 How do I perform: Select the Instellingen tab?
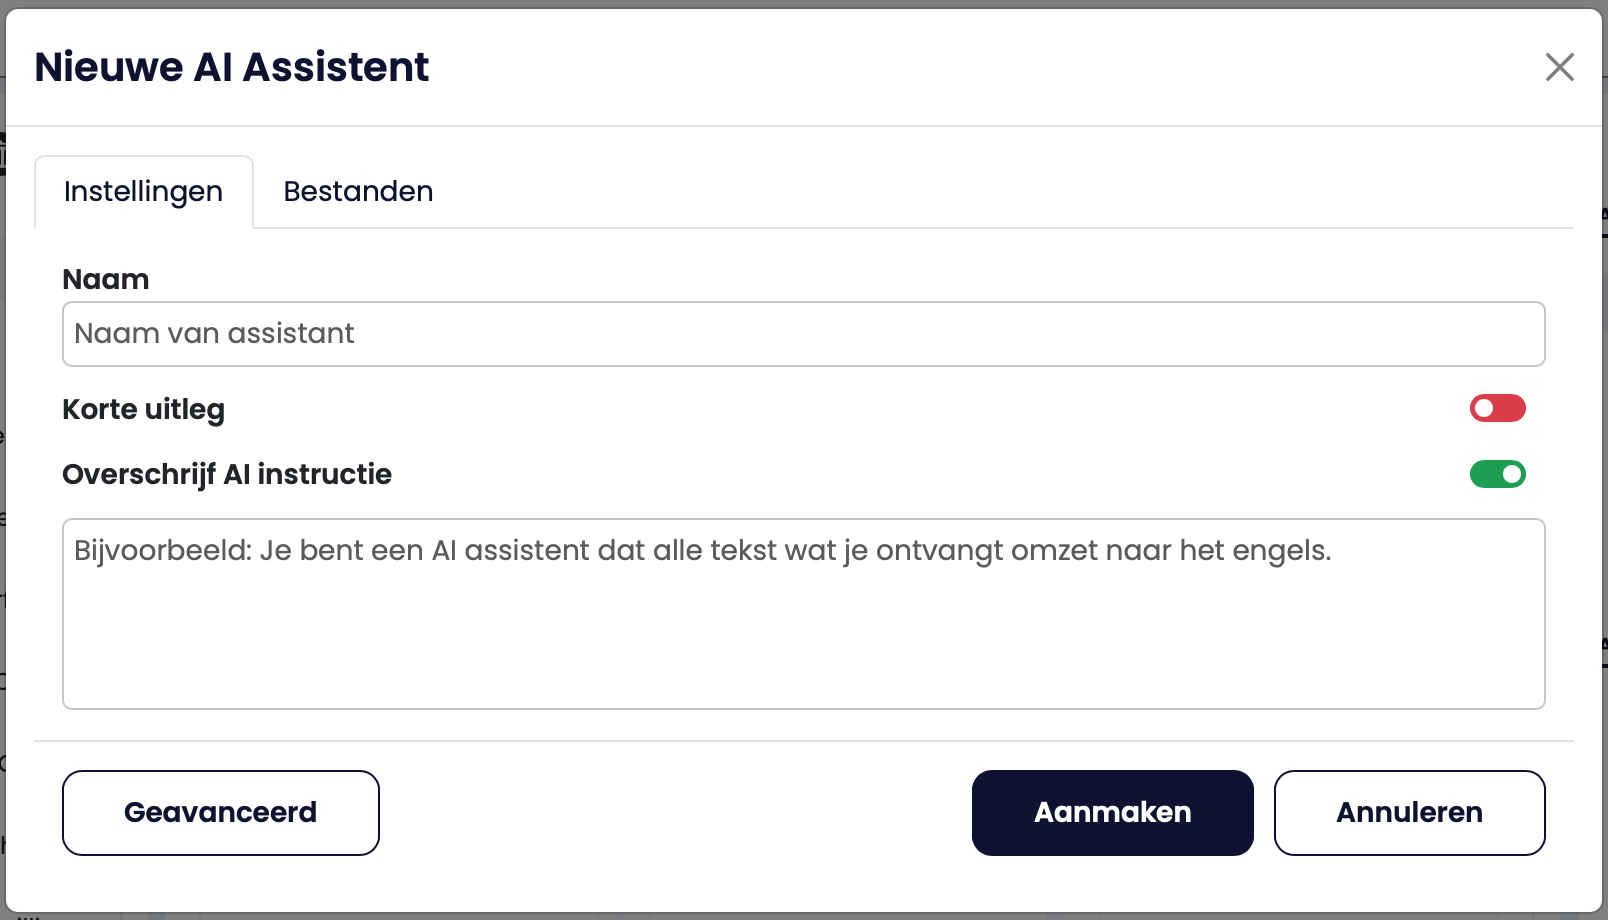click(143, 191)
